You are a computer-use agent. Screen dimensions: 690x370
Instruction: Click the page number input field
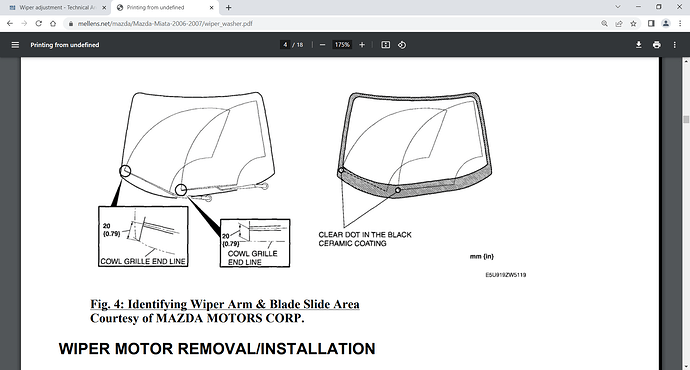pos(285,45)
